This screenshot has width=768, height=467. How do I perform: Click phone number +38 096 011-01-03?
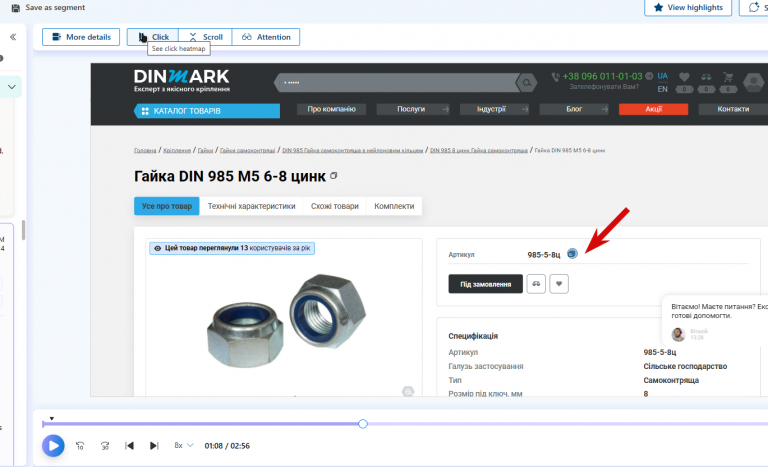tap(602, 76)
